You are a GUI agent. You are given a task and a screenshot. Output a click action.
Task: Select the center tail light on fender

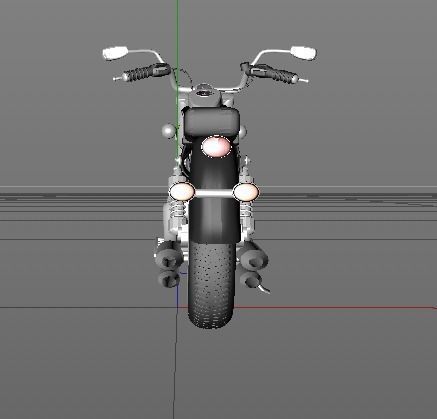click(x=216, y=146)
